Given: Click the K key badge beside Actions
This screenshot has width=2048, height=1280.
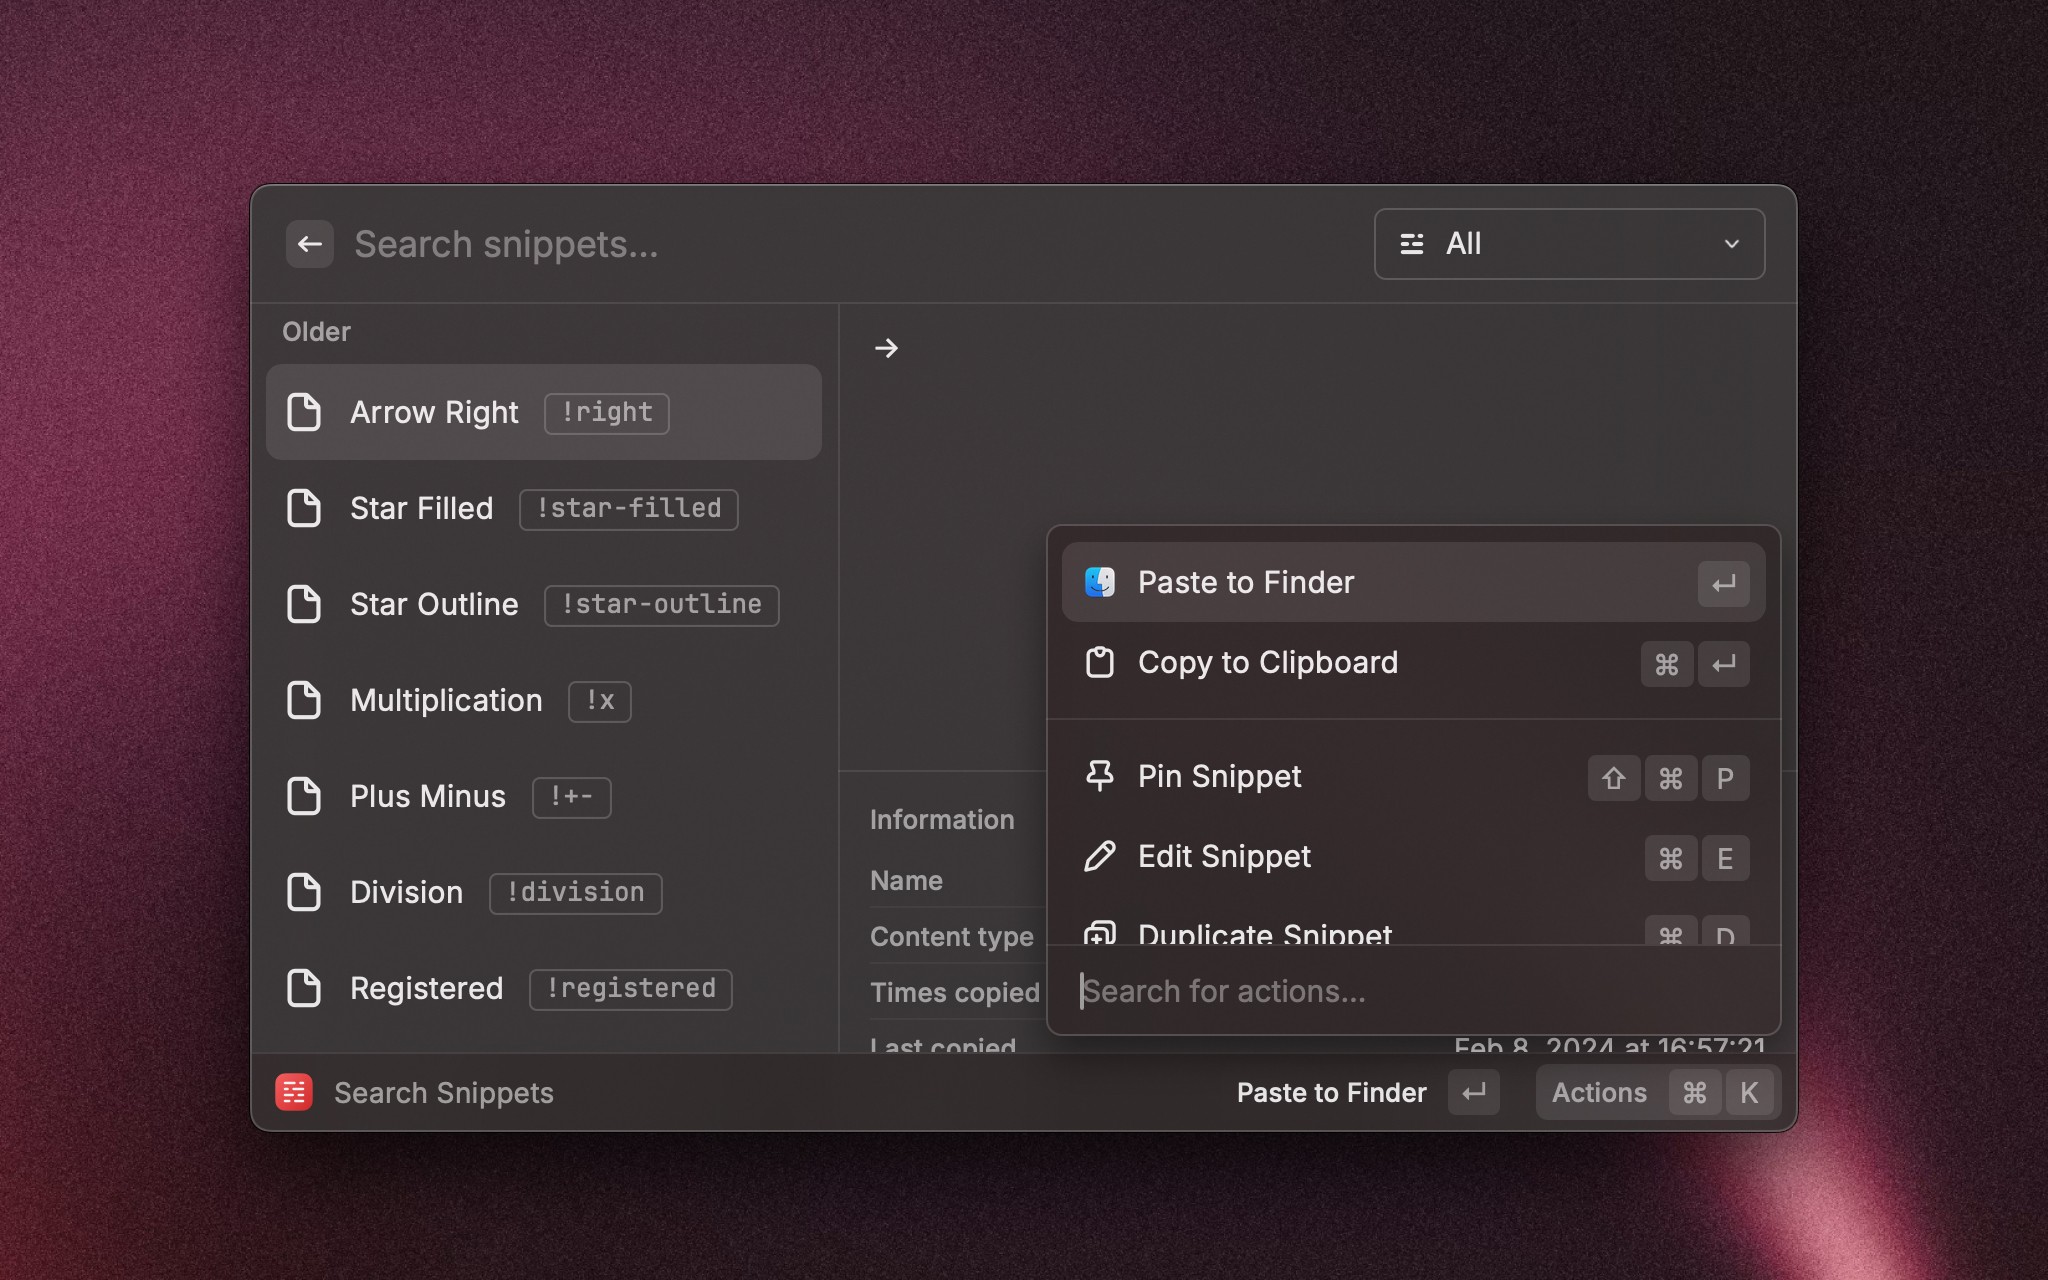Looking at the screenshot, I should click(1749, 1092).
